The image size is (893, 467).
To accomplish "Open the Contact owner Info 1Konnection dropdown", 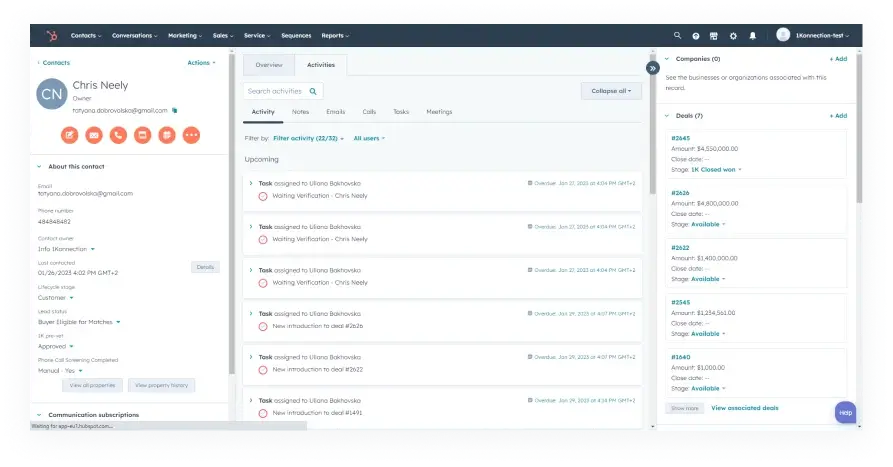I will tap(66, 249).
